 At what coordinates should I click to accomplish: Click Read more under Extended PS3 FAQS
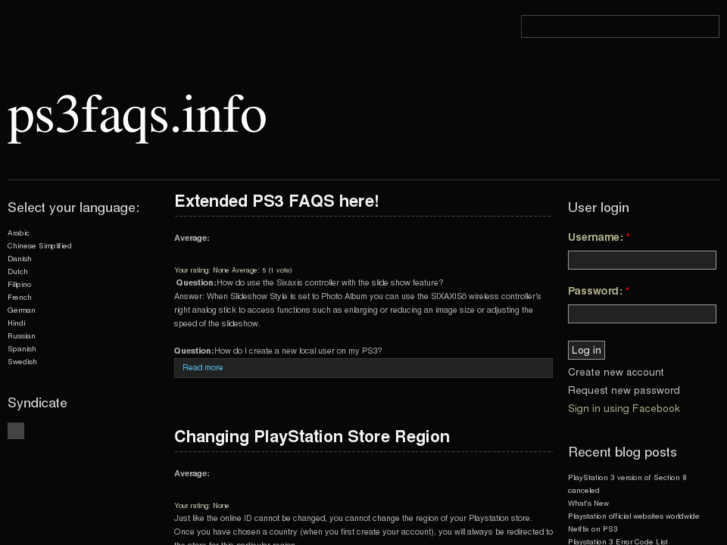point(203,367)
